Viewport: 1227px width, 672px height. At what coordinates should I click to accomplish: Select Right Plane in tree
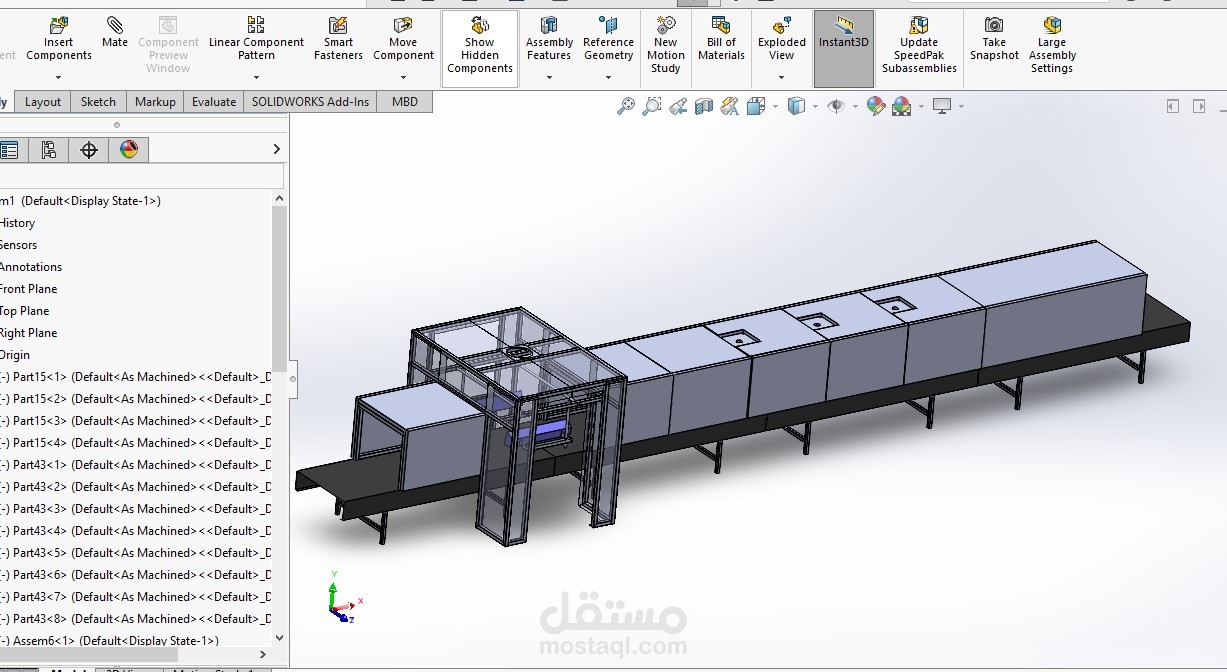tap(28, 333)
